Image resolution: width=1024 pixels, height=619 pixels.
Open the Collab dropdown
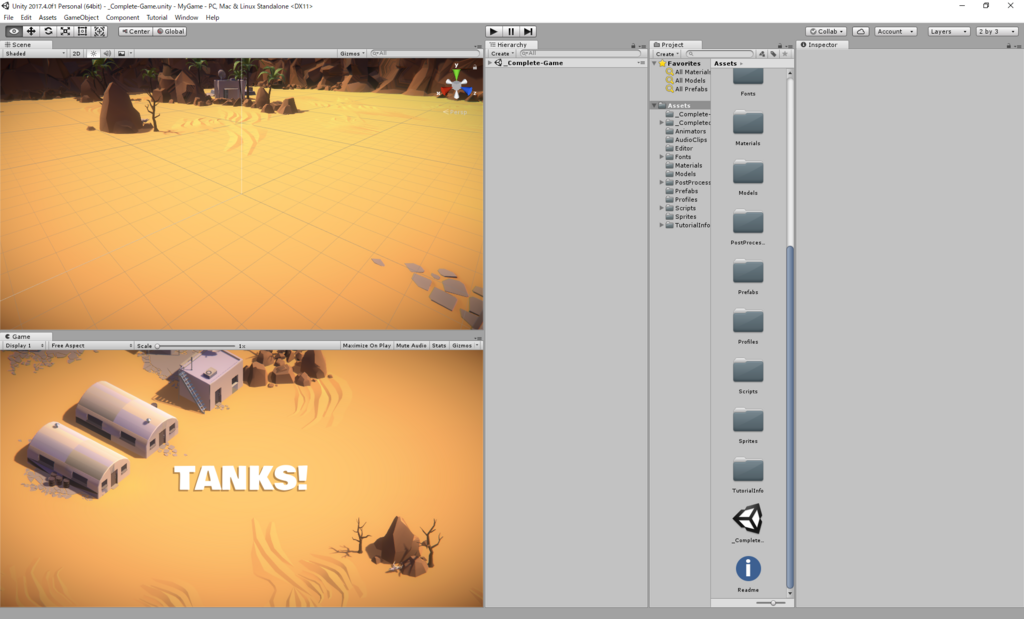[x=827, y=31]
